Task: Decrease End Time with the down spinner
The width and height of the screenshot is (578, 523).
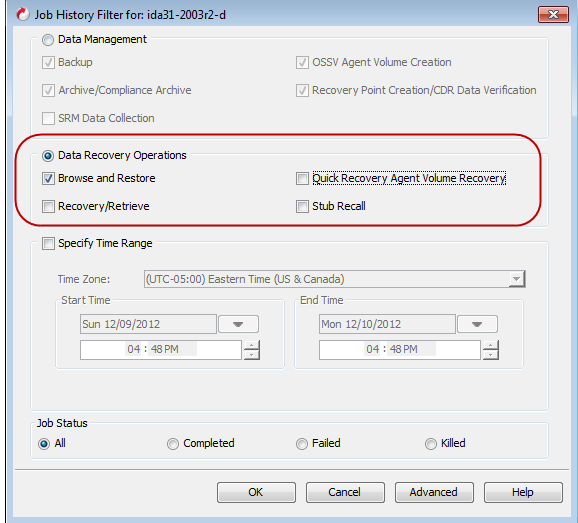Action: point(491,355)
